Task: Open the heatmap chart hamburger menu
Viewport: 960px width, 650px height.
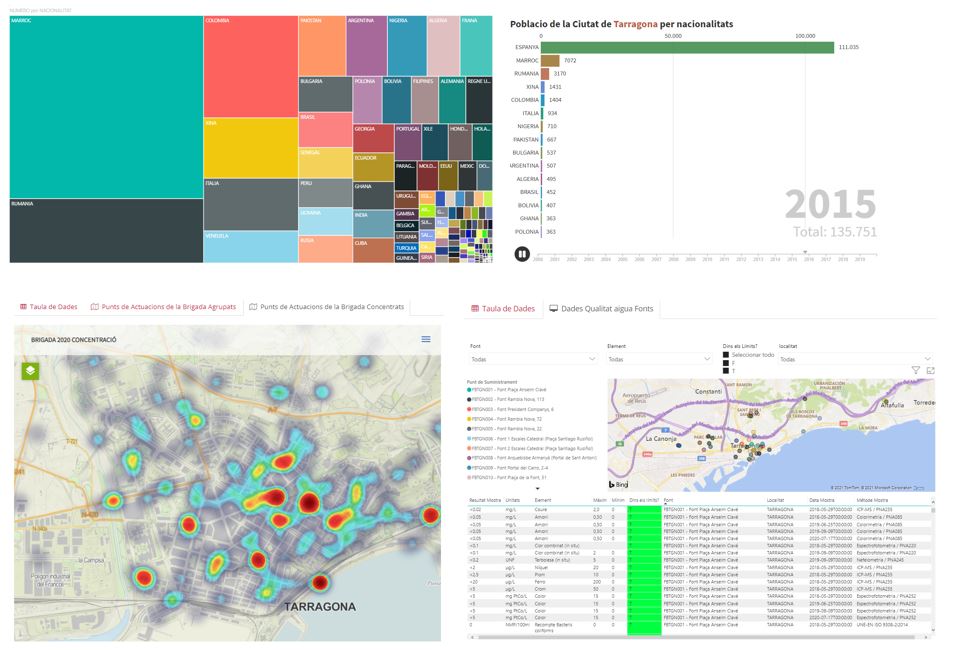Action: 426,340
